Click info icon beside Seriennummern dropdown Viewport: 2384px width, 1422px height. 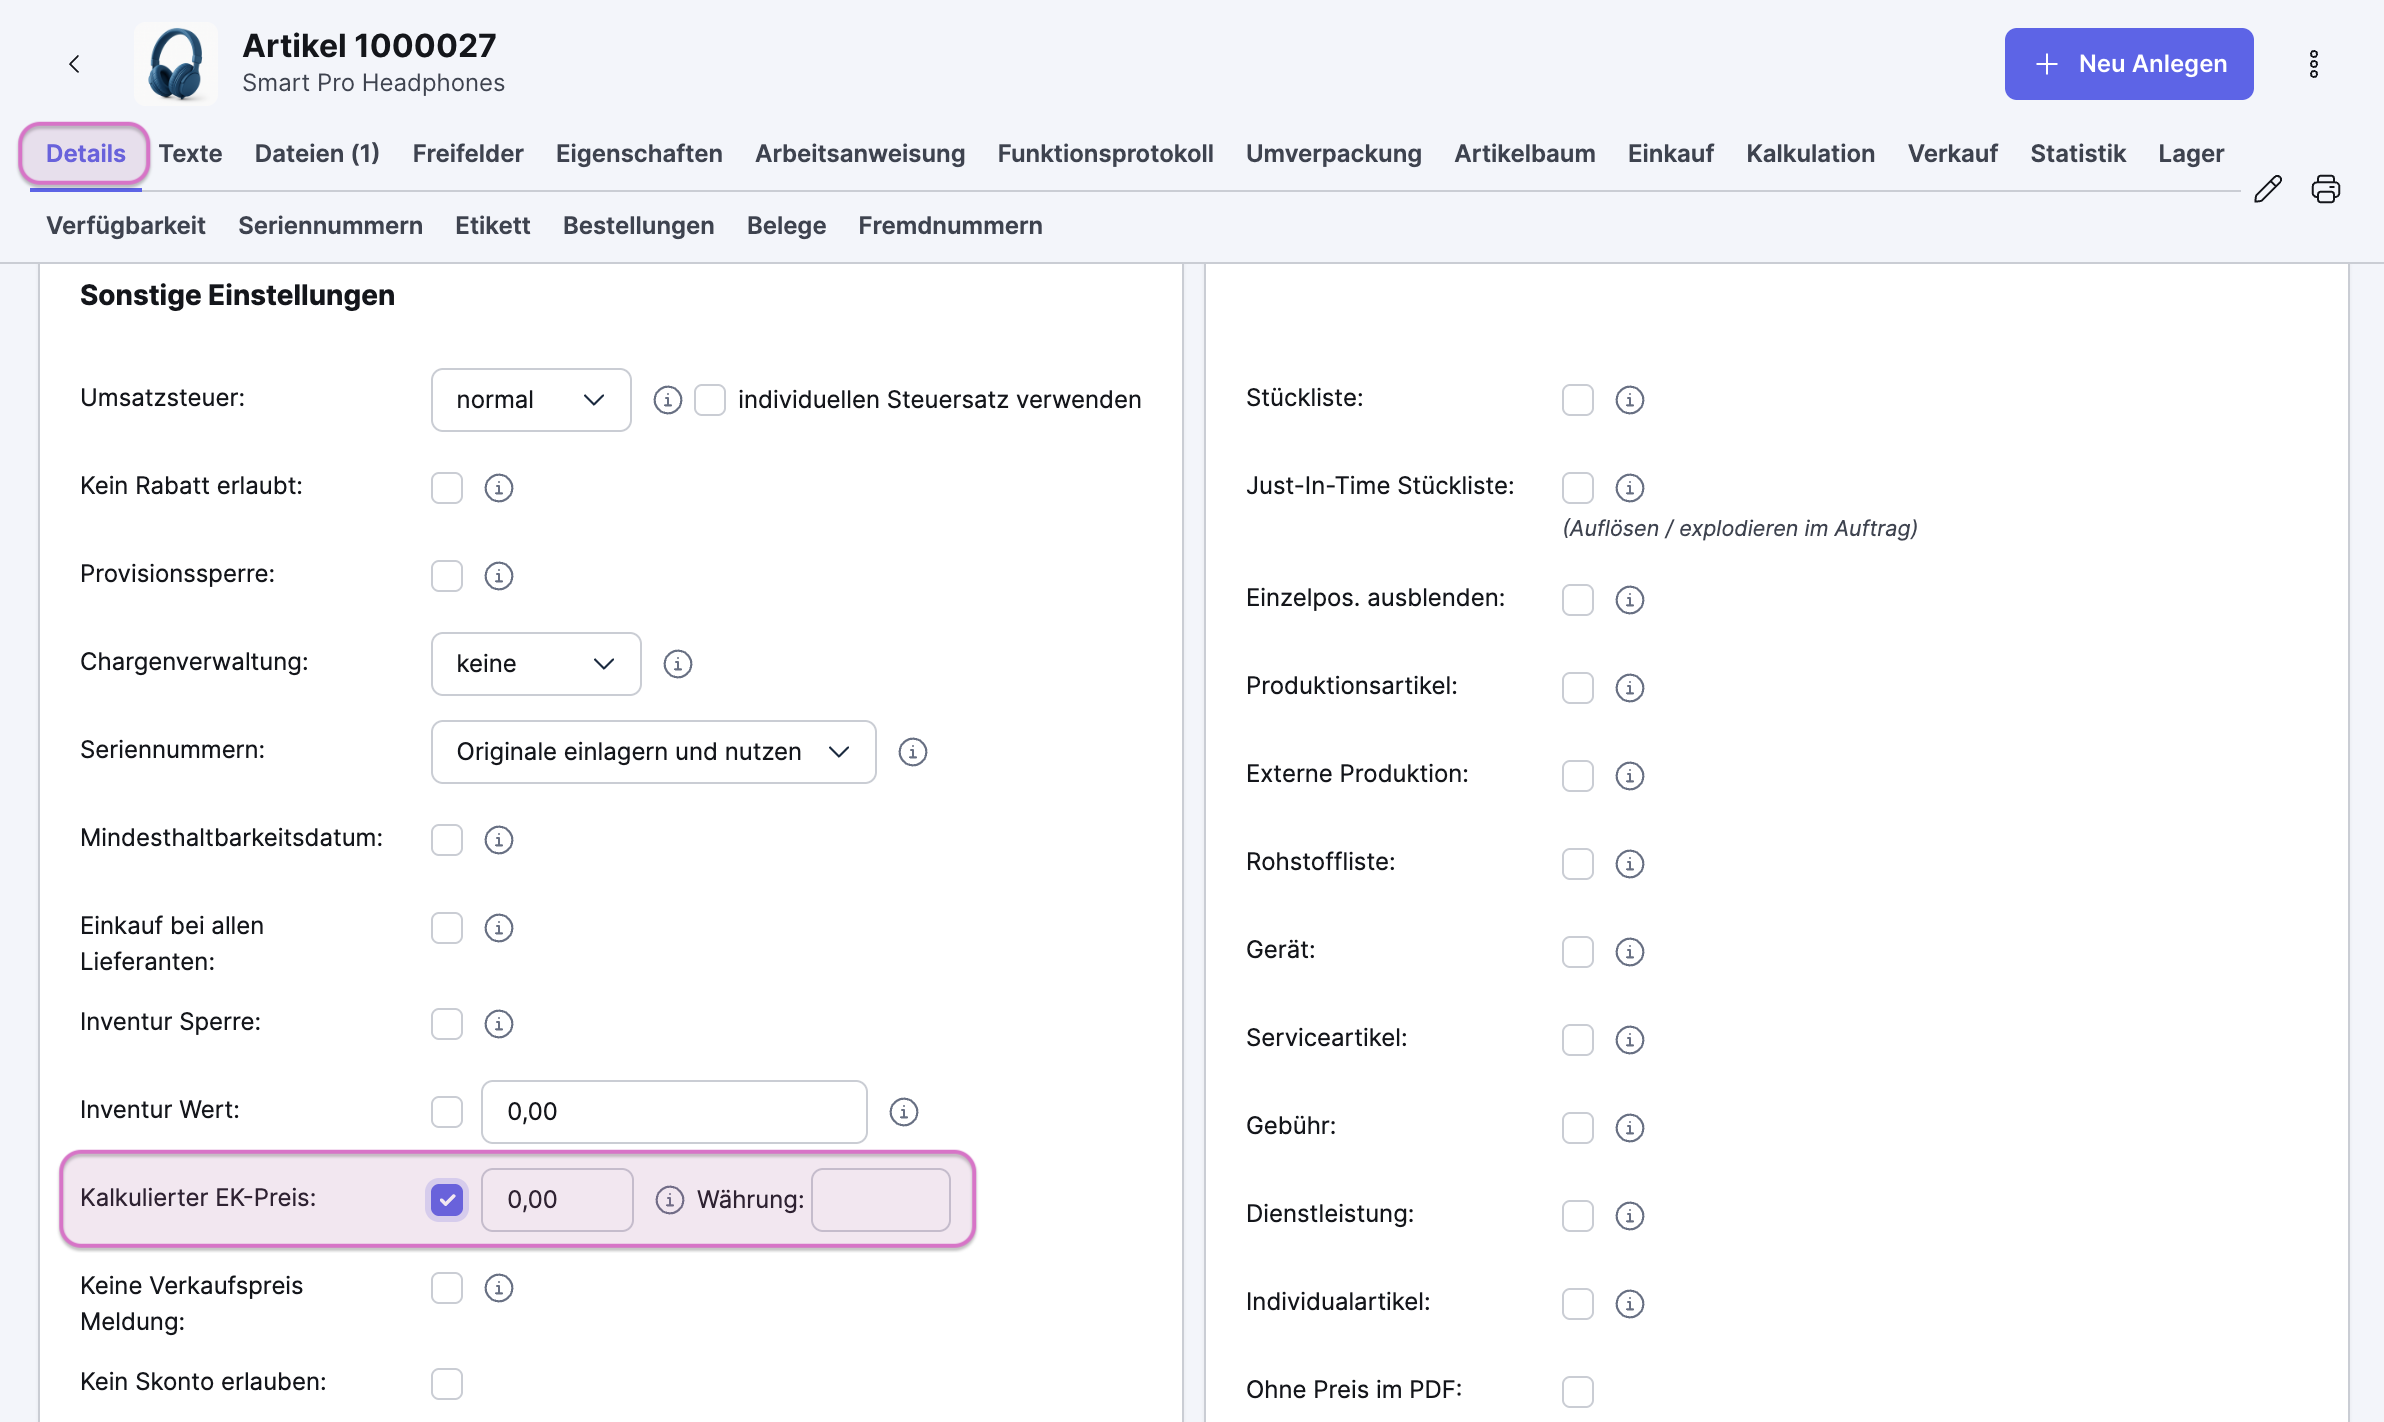coord(912,752)
